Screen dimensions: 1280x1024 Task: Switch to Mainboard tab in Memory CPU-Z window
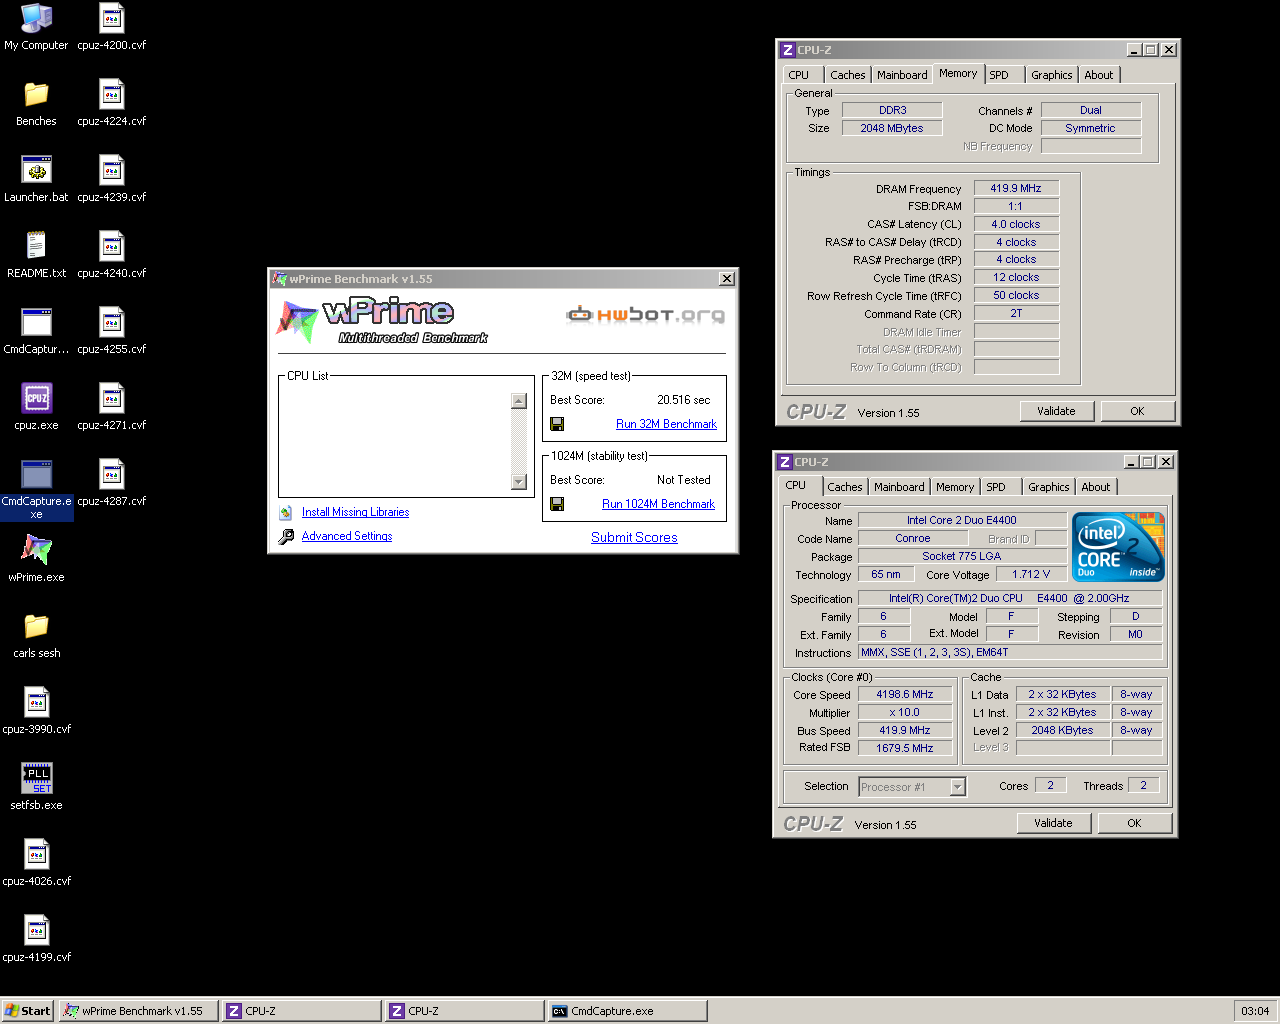coord(901,75)
